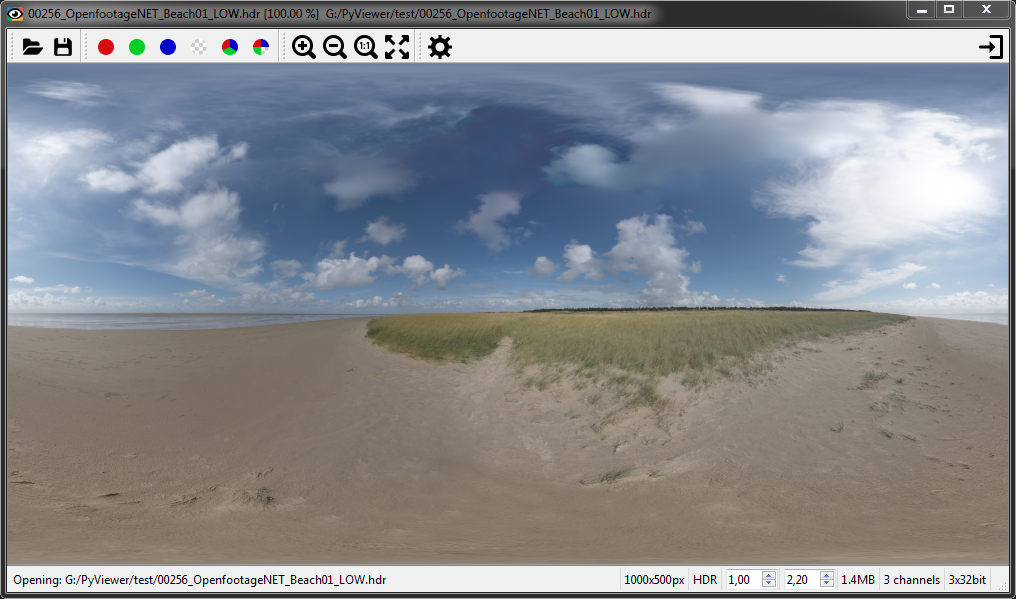Screen dimensions: 1016x599
Task: Click the exposure value field showing 1,00
Action: tap(743, 580)
